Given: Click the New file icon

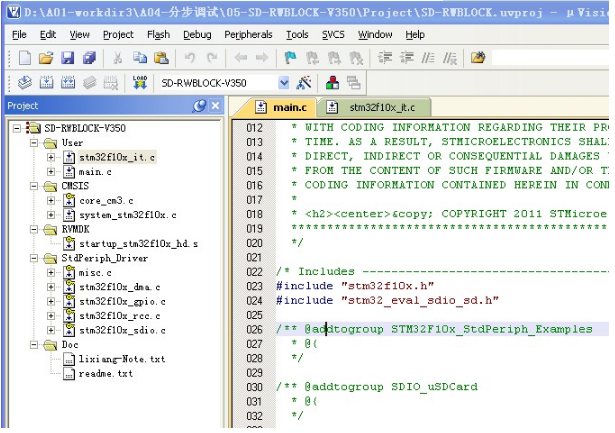Looking at the screenshot, I should (24, 58).
